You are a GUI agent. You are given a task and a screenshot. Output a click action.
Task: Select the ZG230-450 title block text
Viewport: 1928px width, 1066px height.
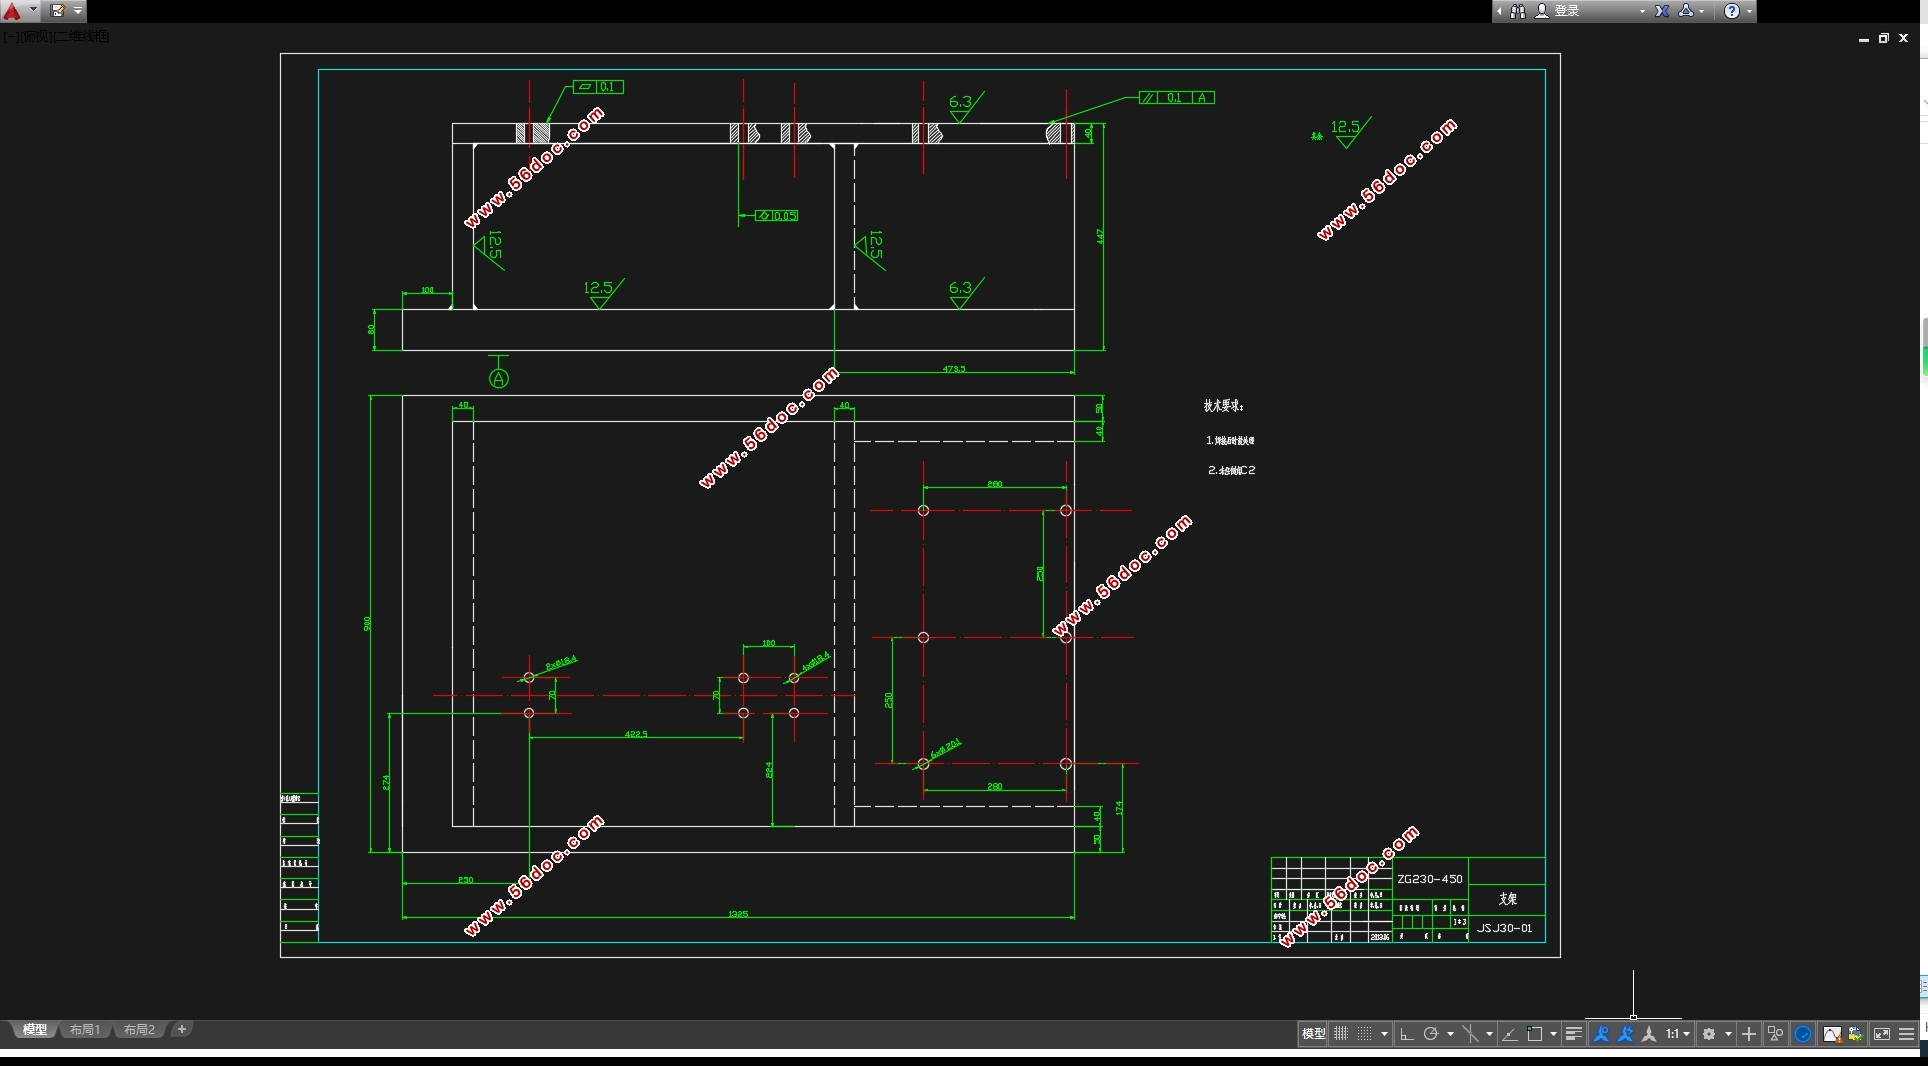coord(1430,879)
